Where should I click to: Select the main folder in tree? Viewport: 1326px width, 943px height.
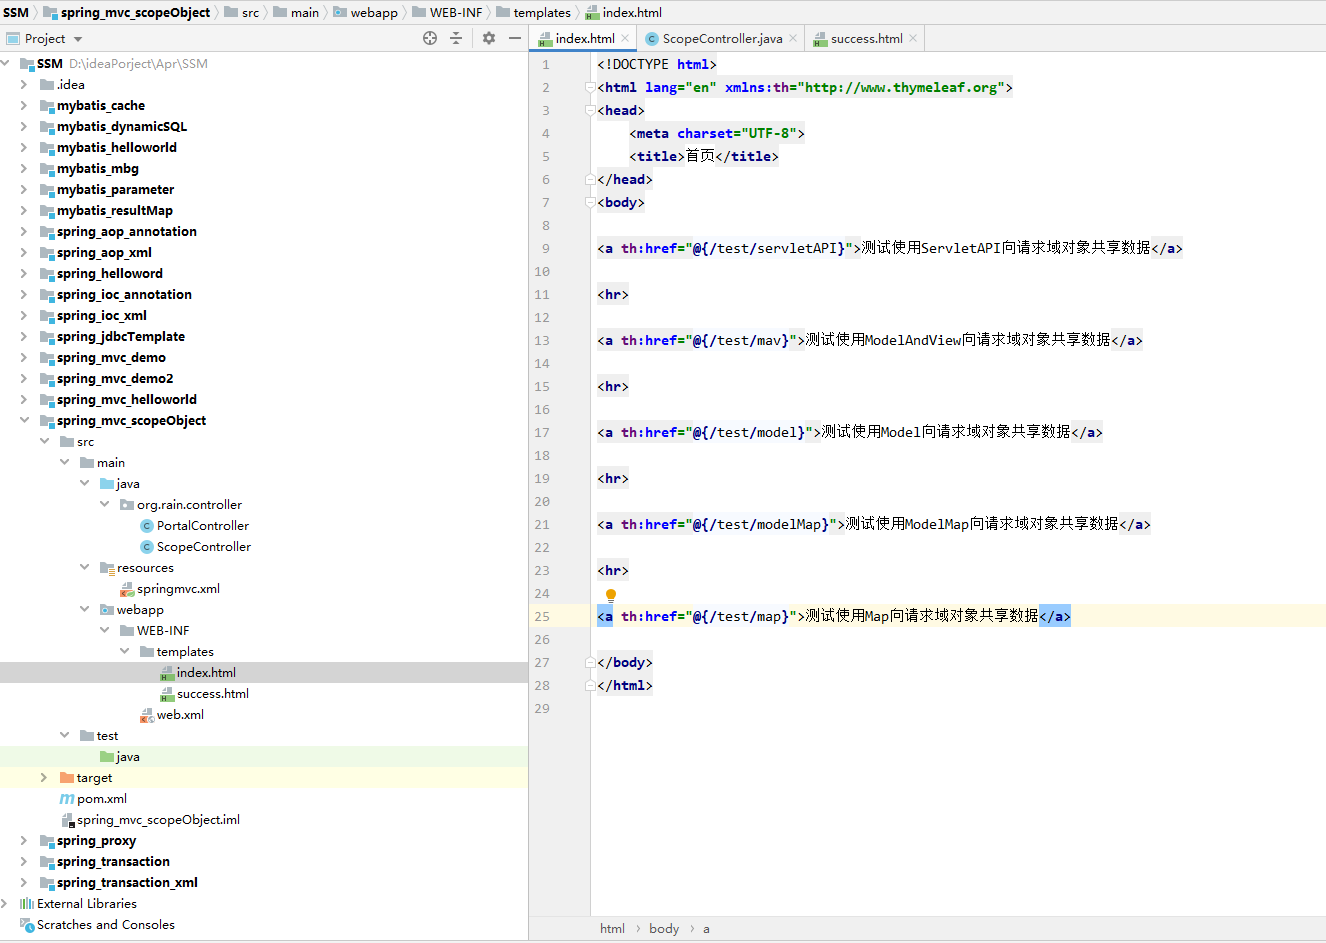(111, 463)
